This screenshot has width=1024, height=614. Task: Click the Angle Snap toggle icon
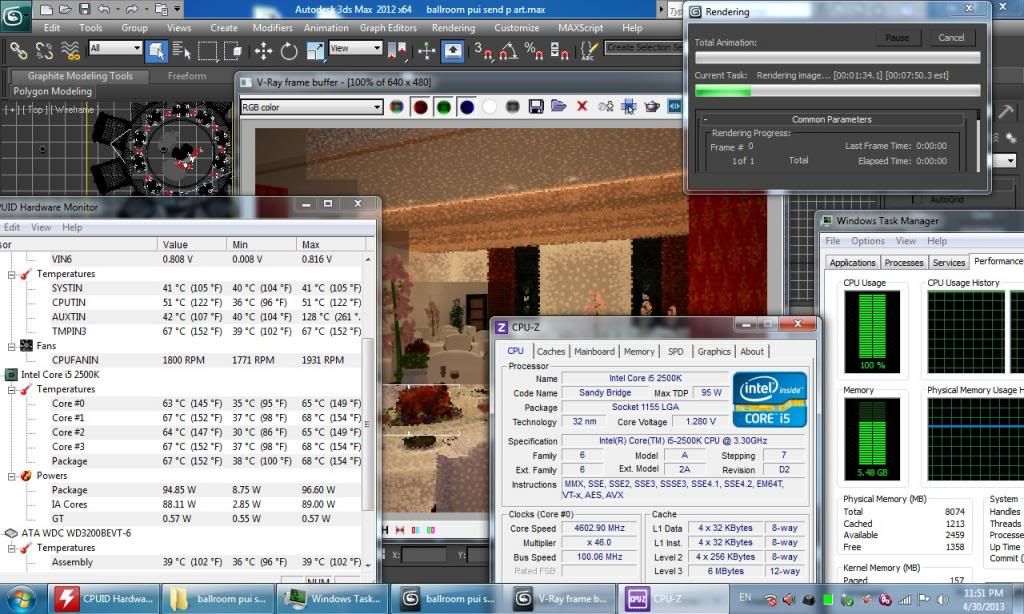click(507, 50)
